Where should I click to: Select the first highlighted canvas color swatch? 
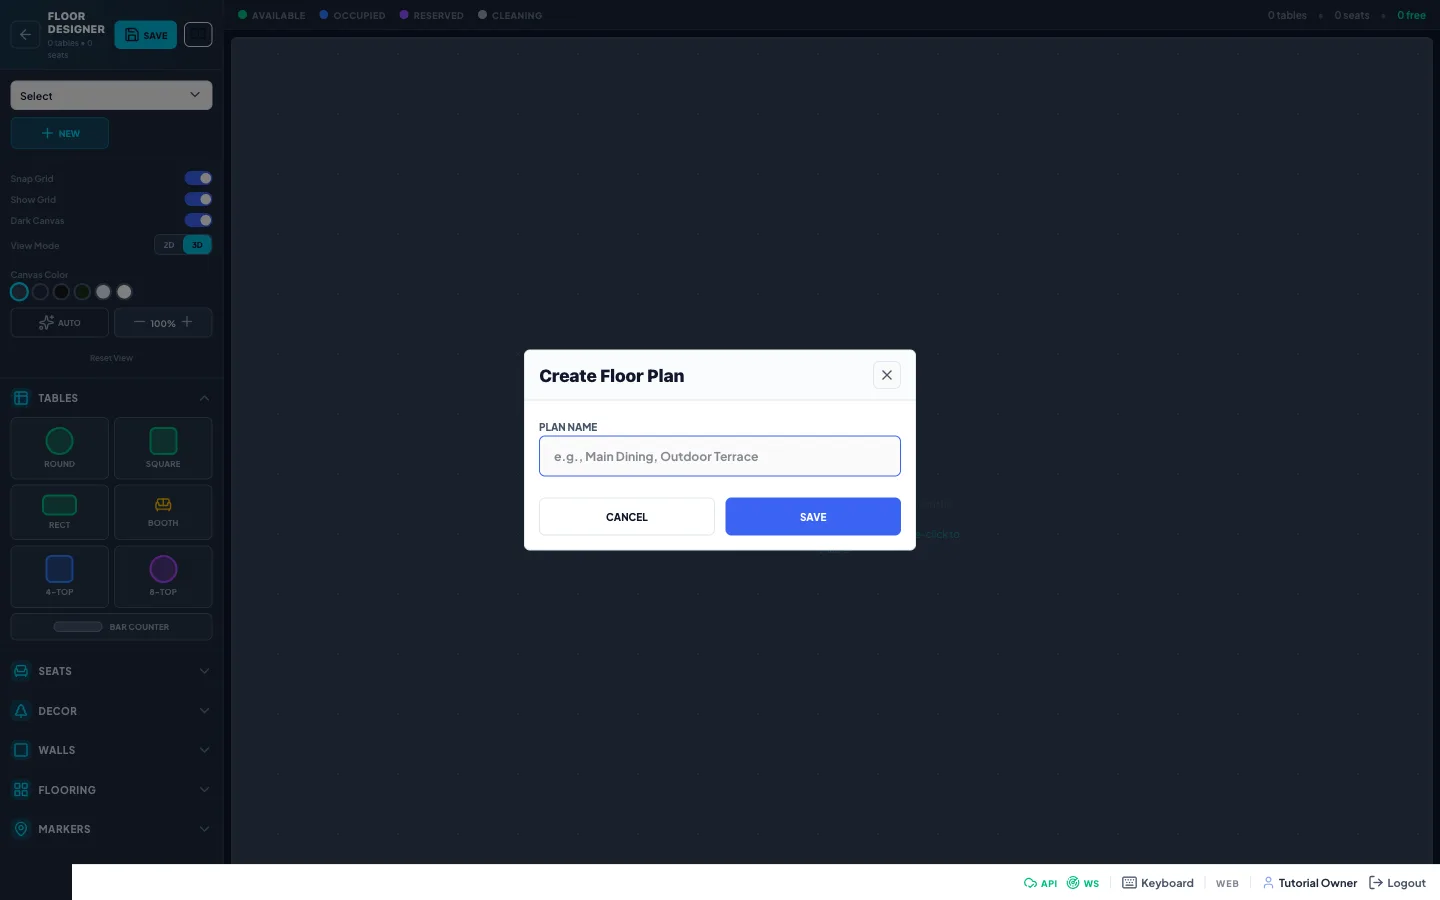point(19,292)
